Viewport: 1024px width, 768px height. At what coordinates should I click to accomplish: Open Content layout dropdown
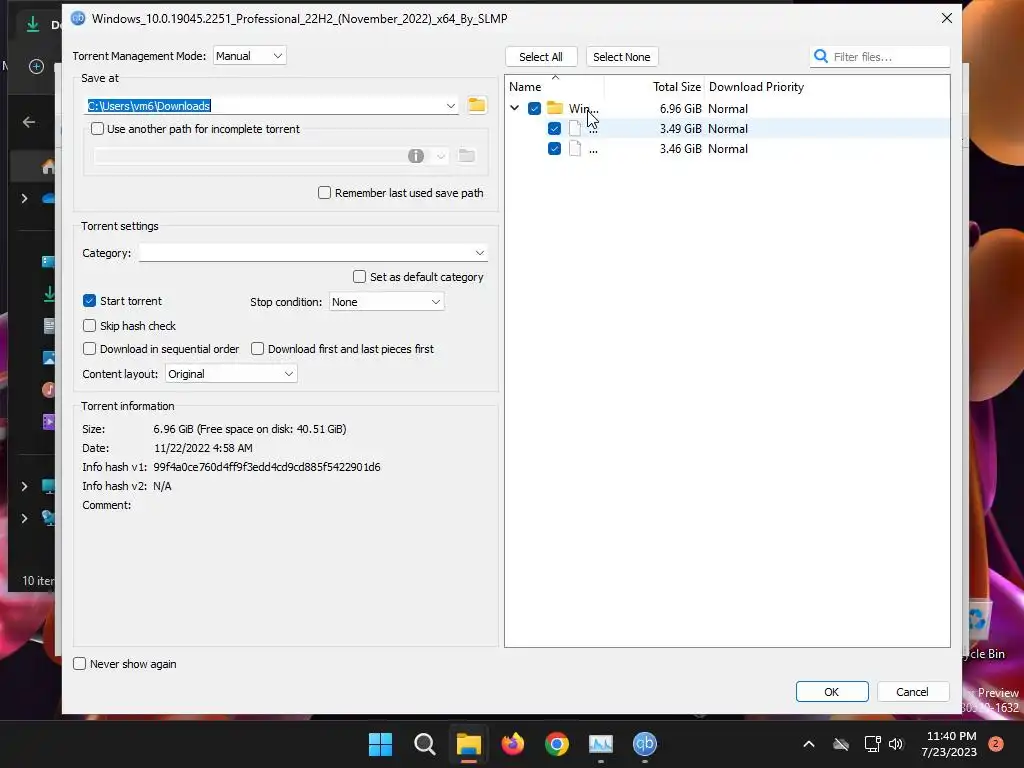(231, 374)
